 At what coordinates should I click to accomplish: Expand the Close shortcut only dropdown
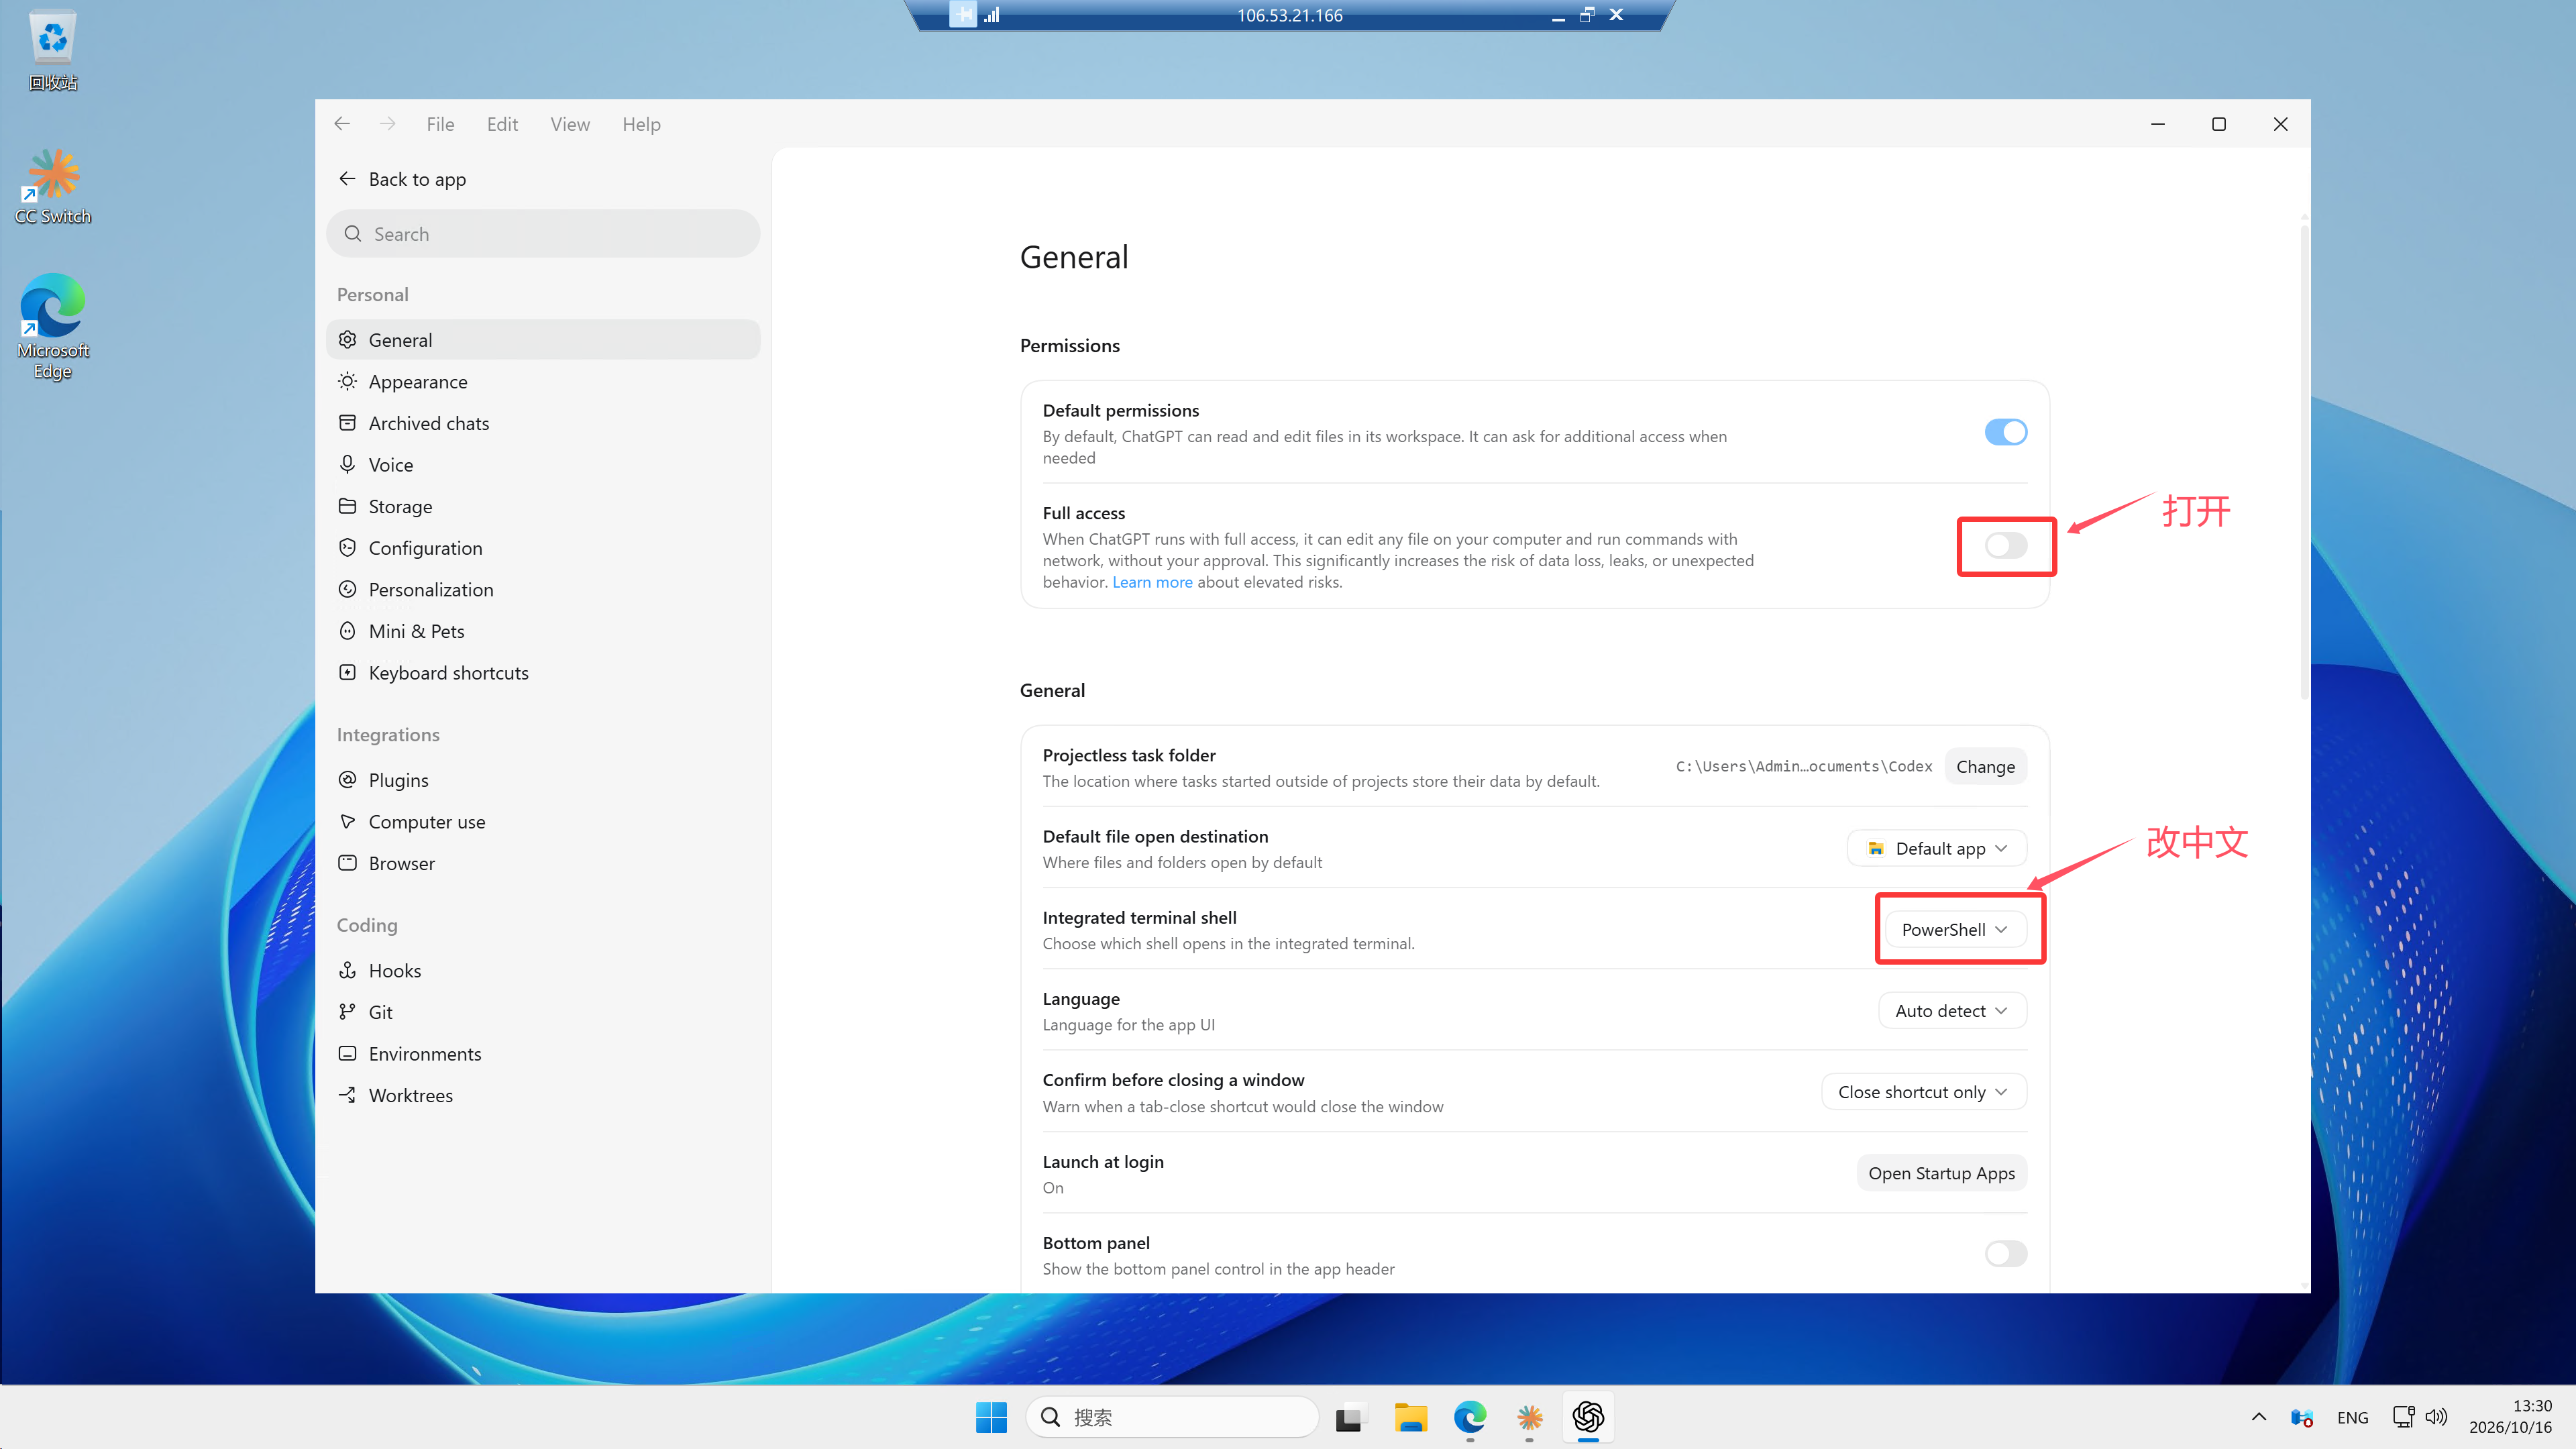pyautogui.click(x=1924, y=1092)
